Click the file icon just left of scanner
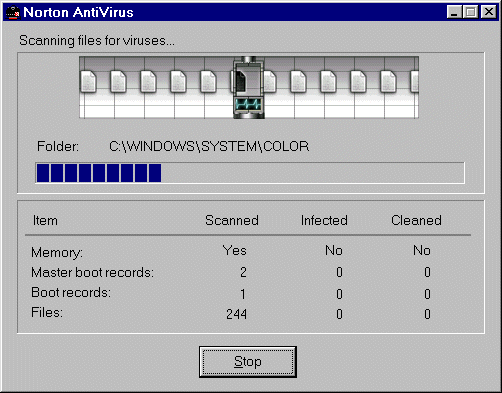Image resolution: width=502 pixels, height=393 pixels. tap(208, 81)
